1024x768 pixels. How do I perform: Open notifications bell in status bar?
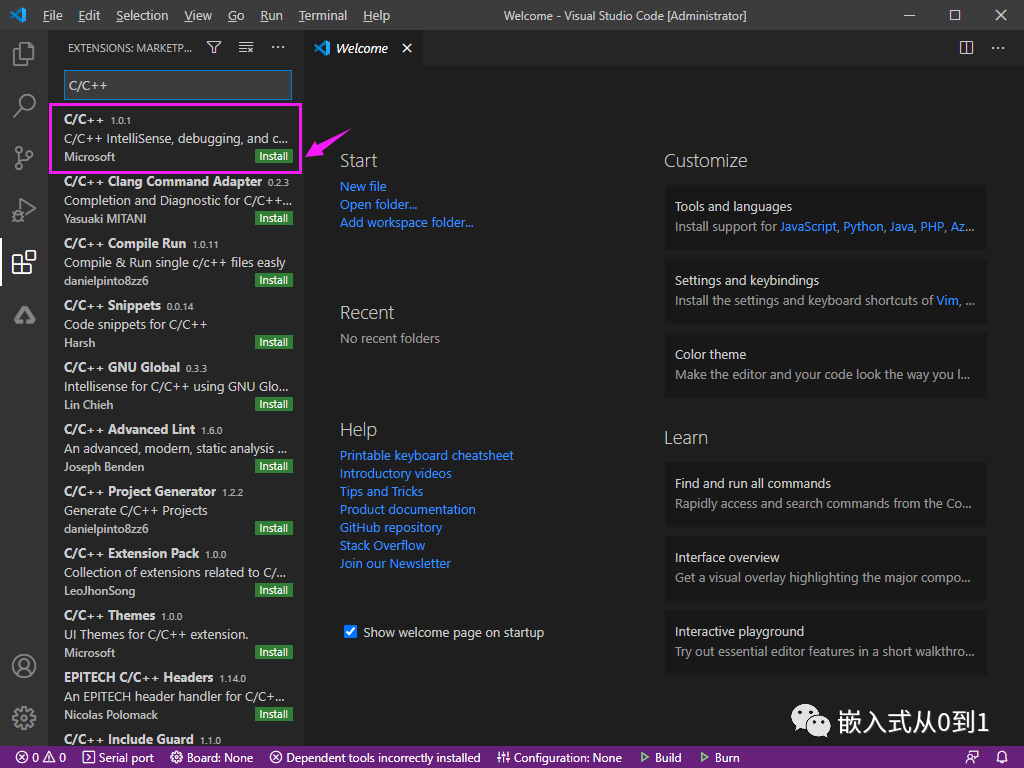click(x=1002, y=758)
